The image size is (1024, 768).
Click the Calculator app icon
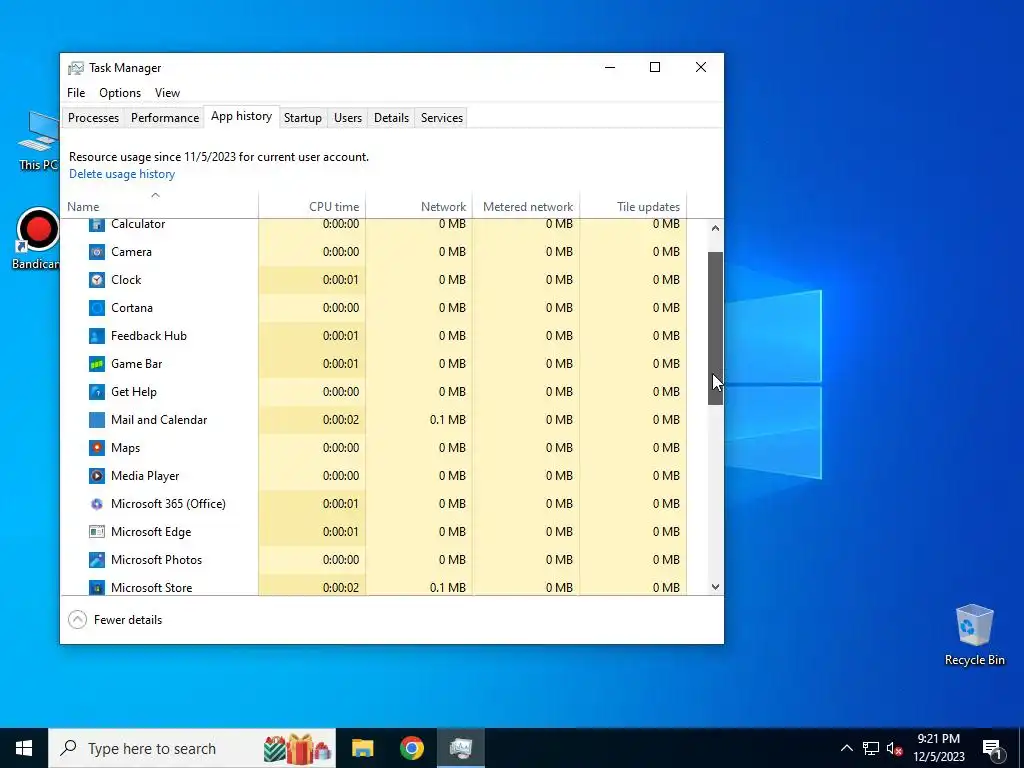[x=97, y=224]
